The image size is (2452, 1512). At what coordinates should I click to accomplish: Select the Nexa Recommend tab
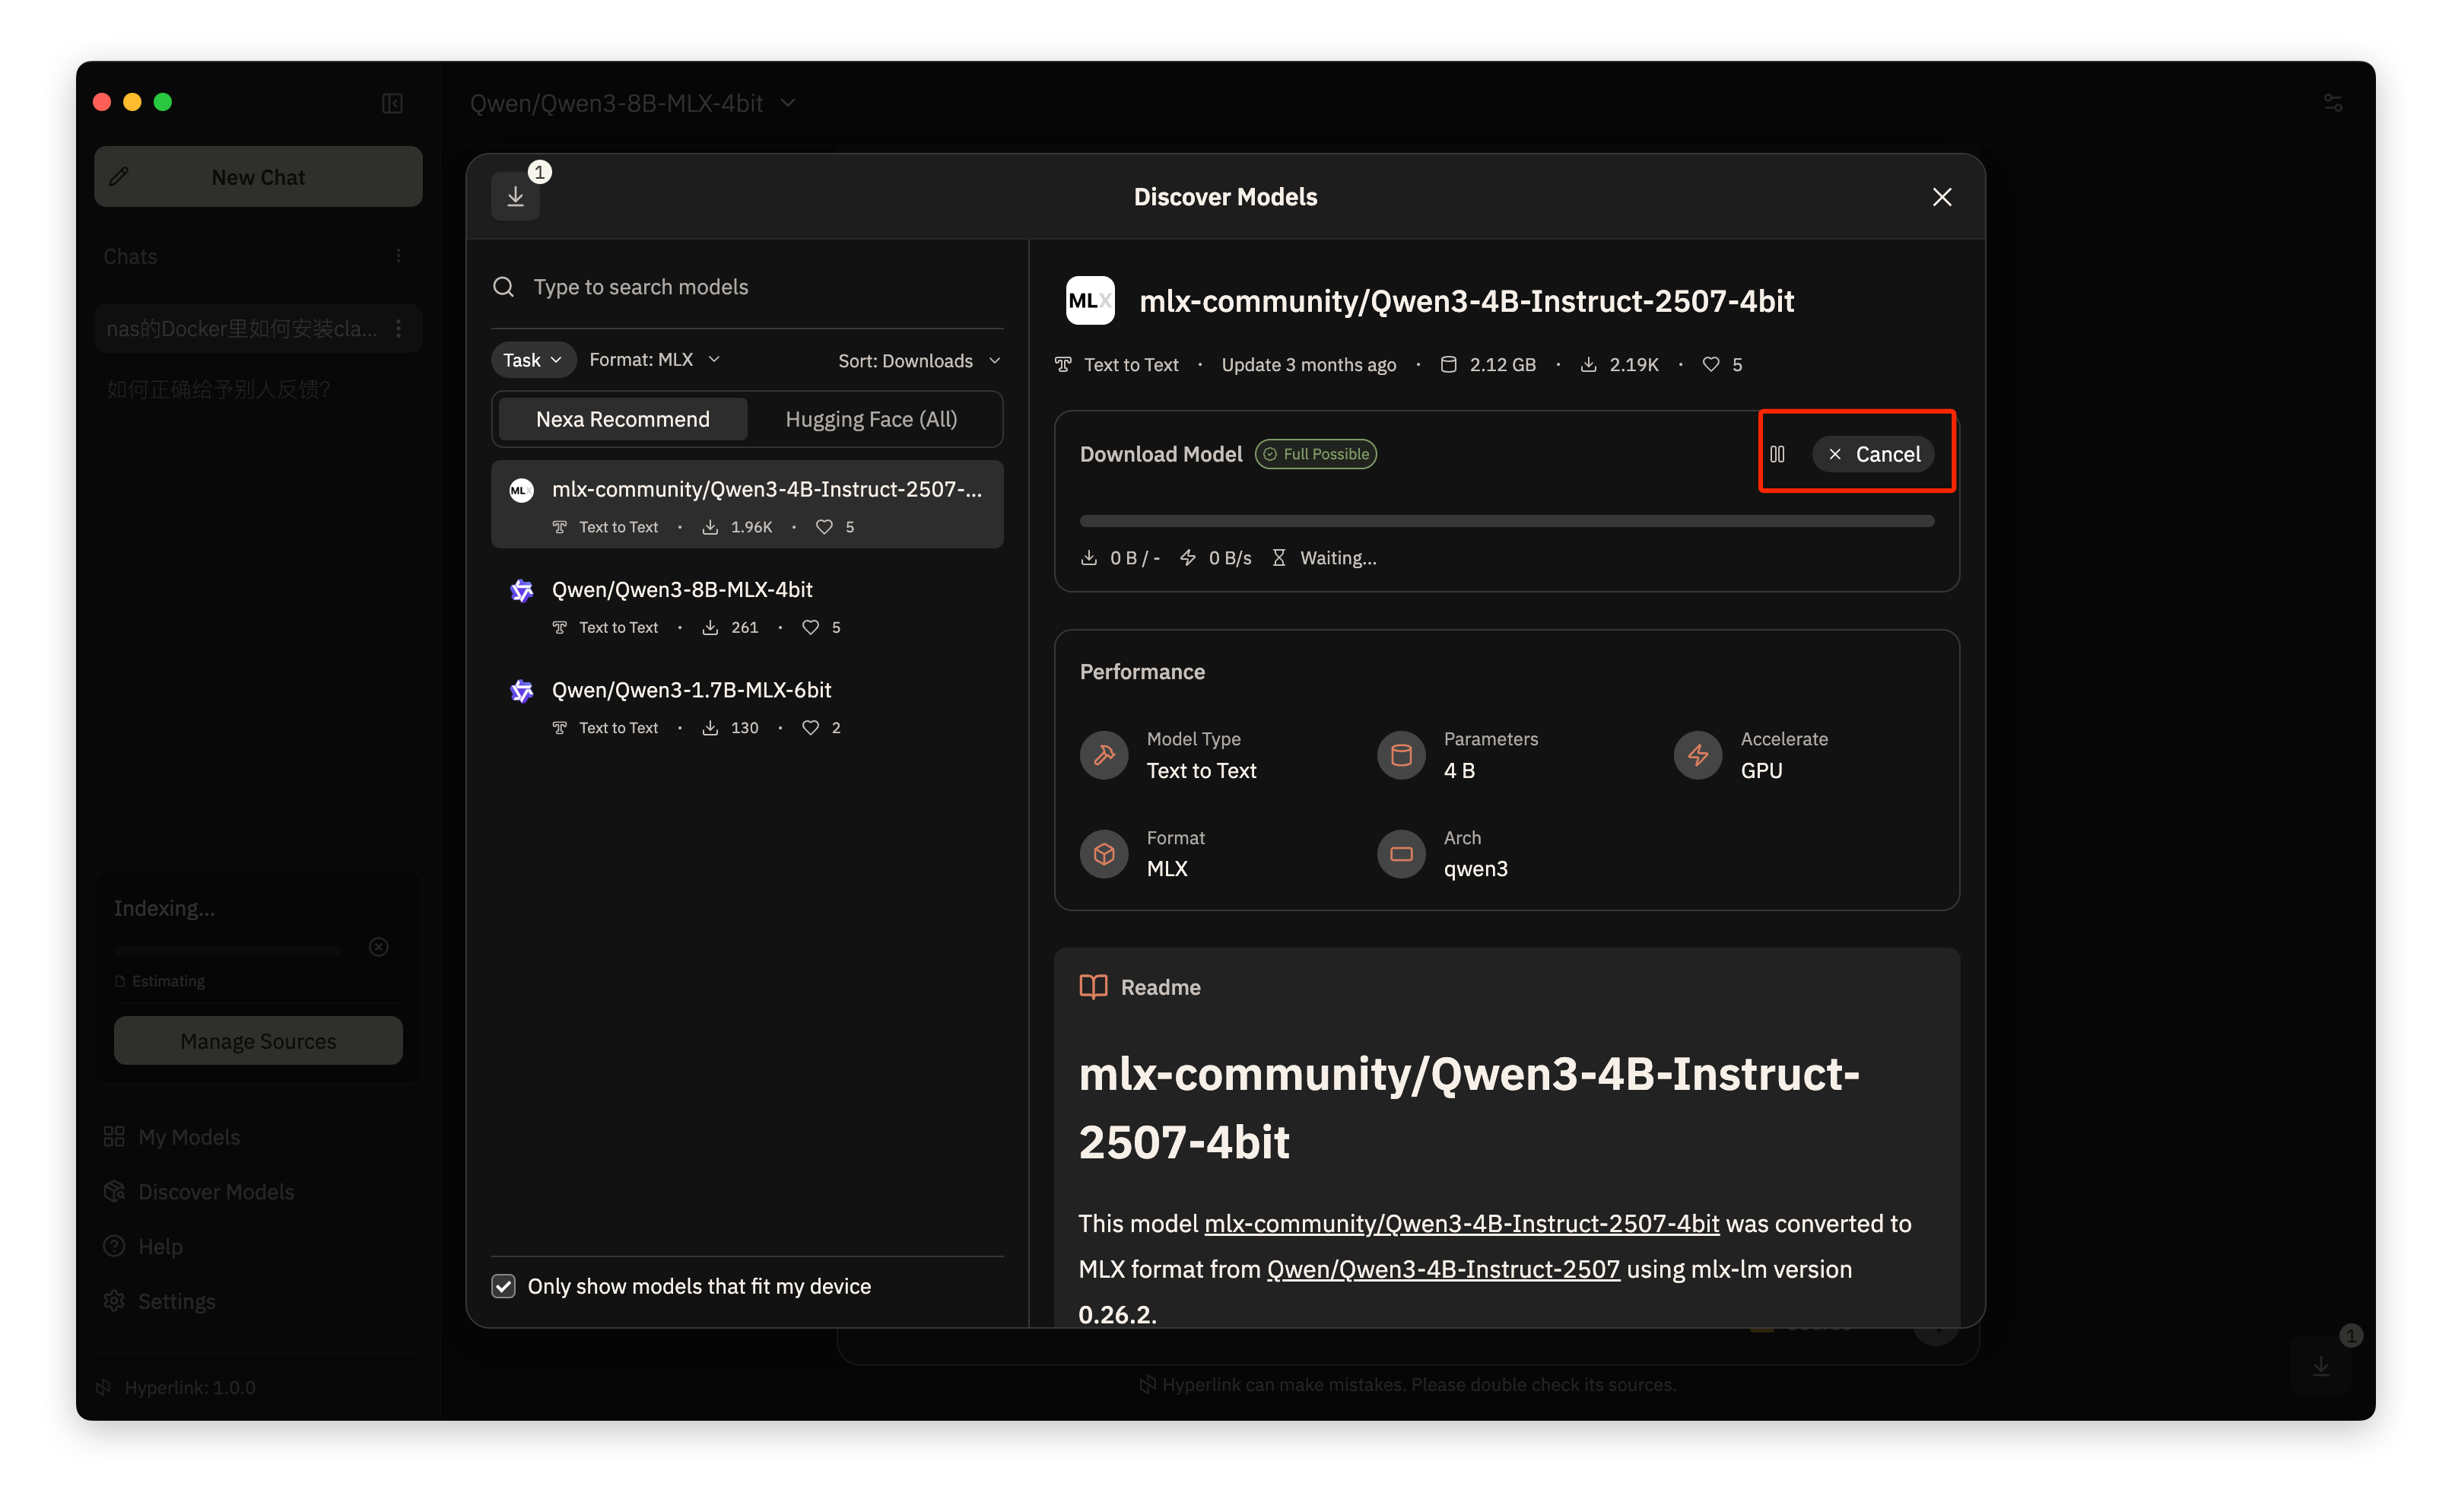click(x=622, y=419)
